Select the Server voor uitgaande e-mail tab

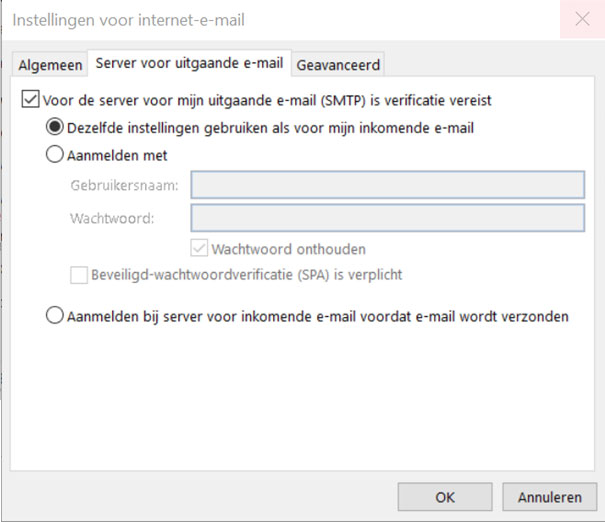point(189,63)
